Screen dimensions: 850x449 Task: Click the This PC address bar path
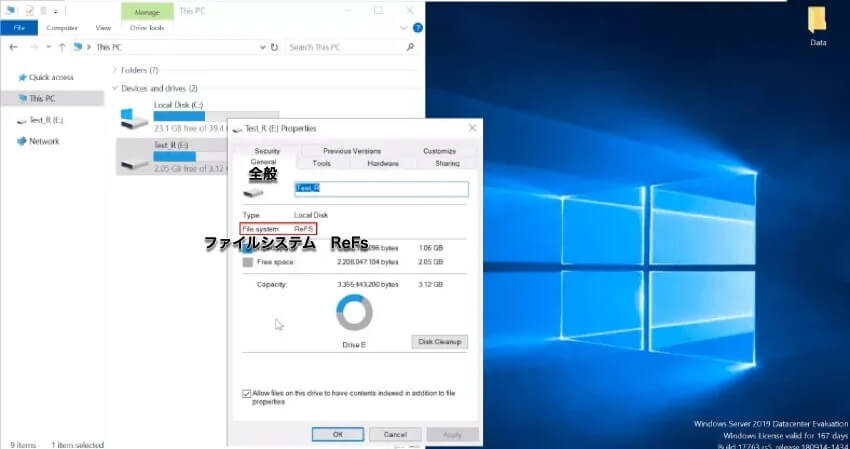click(109, 47)
